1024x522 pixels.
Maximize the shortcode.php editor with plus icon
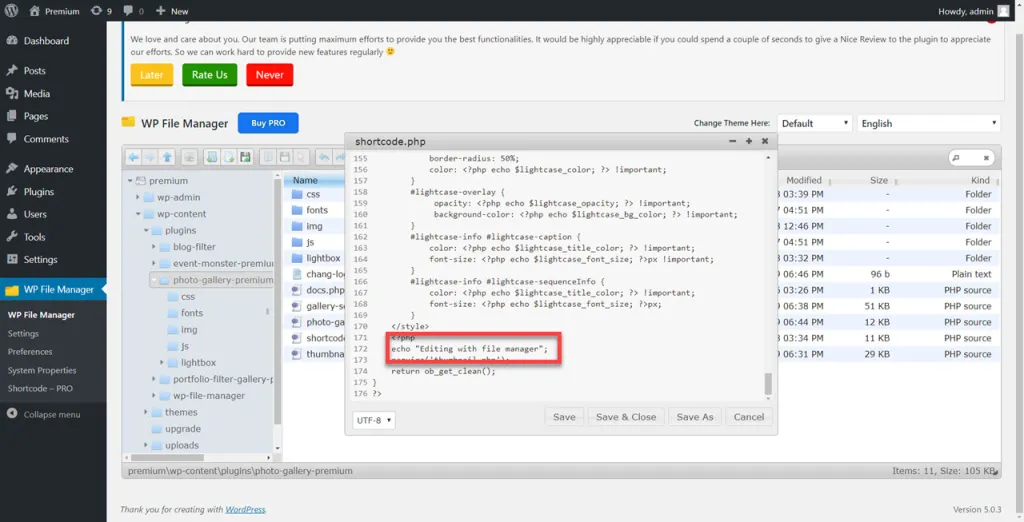(748, 141)
